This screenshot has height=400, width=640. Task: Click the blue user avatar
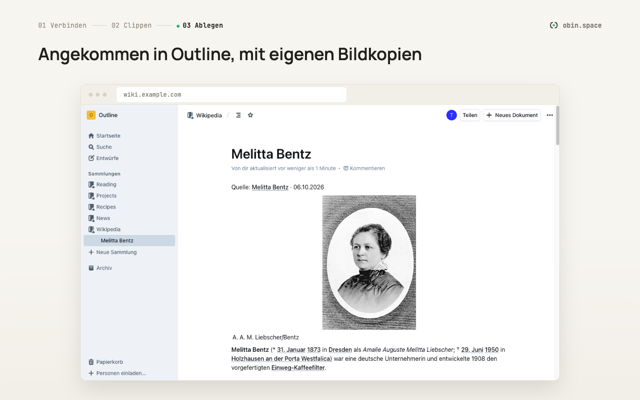pos(451,115)
